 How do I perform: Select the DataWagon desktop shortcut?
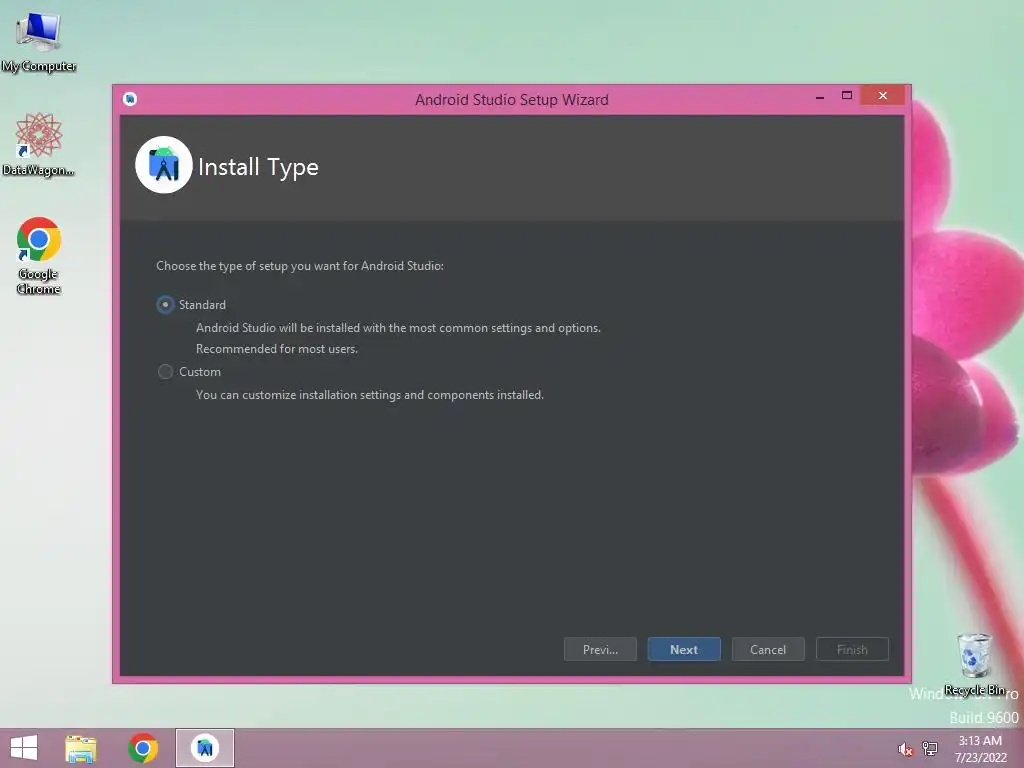point(39,144)
